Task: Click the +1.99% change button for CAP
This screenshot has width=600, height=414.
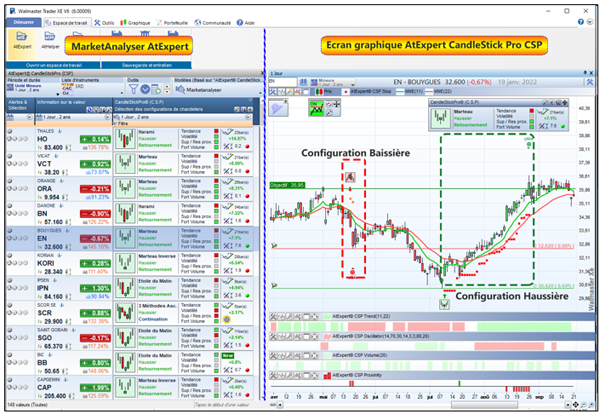Action: (95, 388)
